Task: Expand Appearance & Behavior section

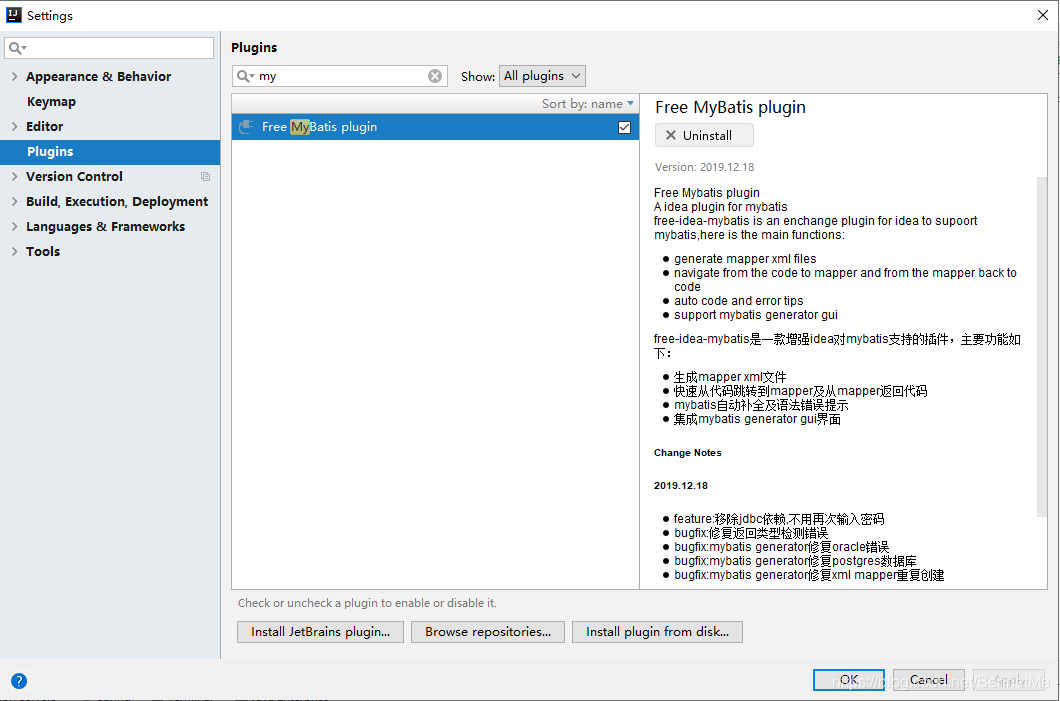Action: [14, 76]
